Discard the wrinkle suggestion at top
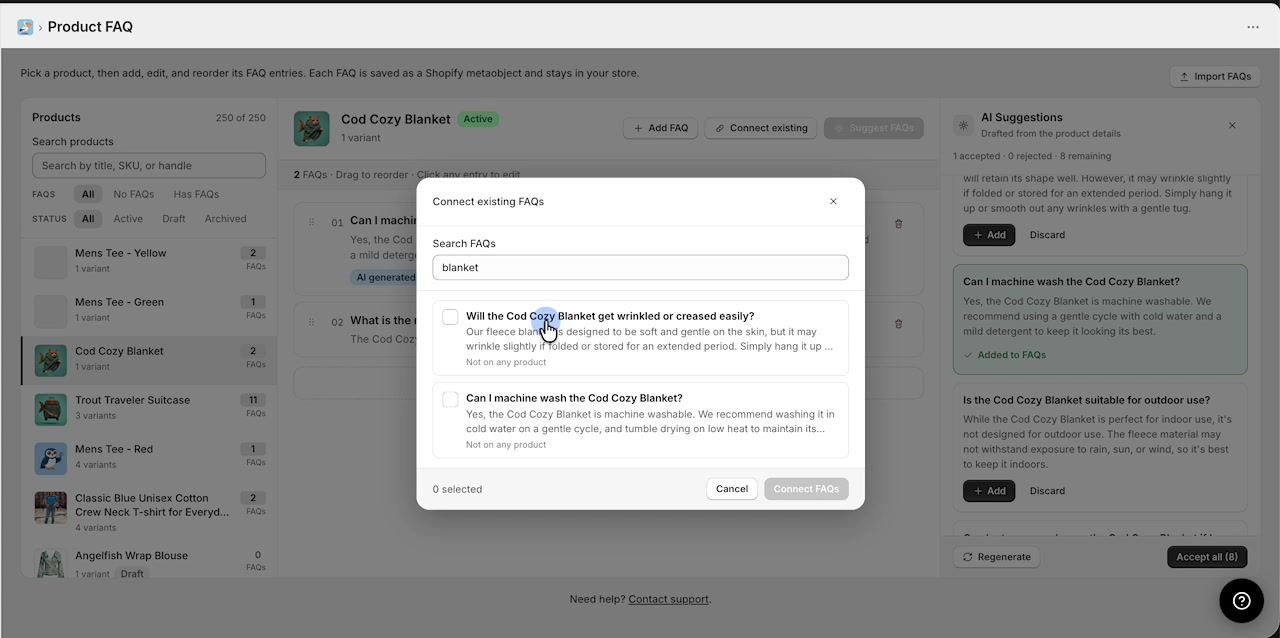1280x638 pixels. coord(1047,235)
